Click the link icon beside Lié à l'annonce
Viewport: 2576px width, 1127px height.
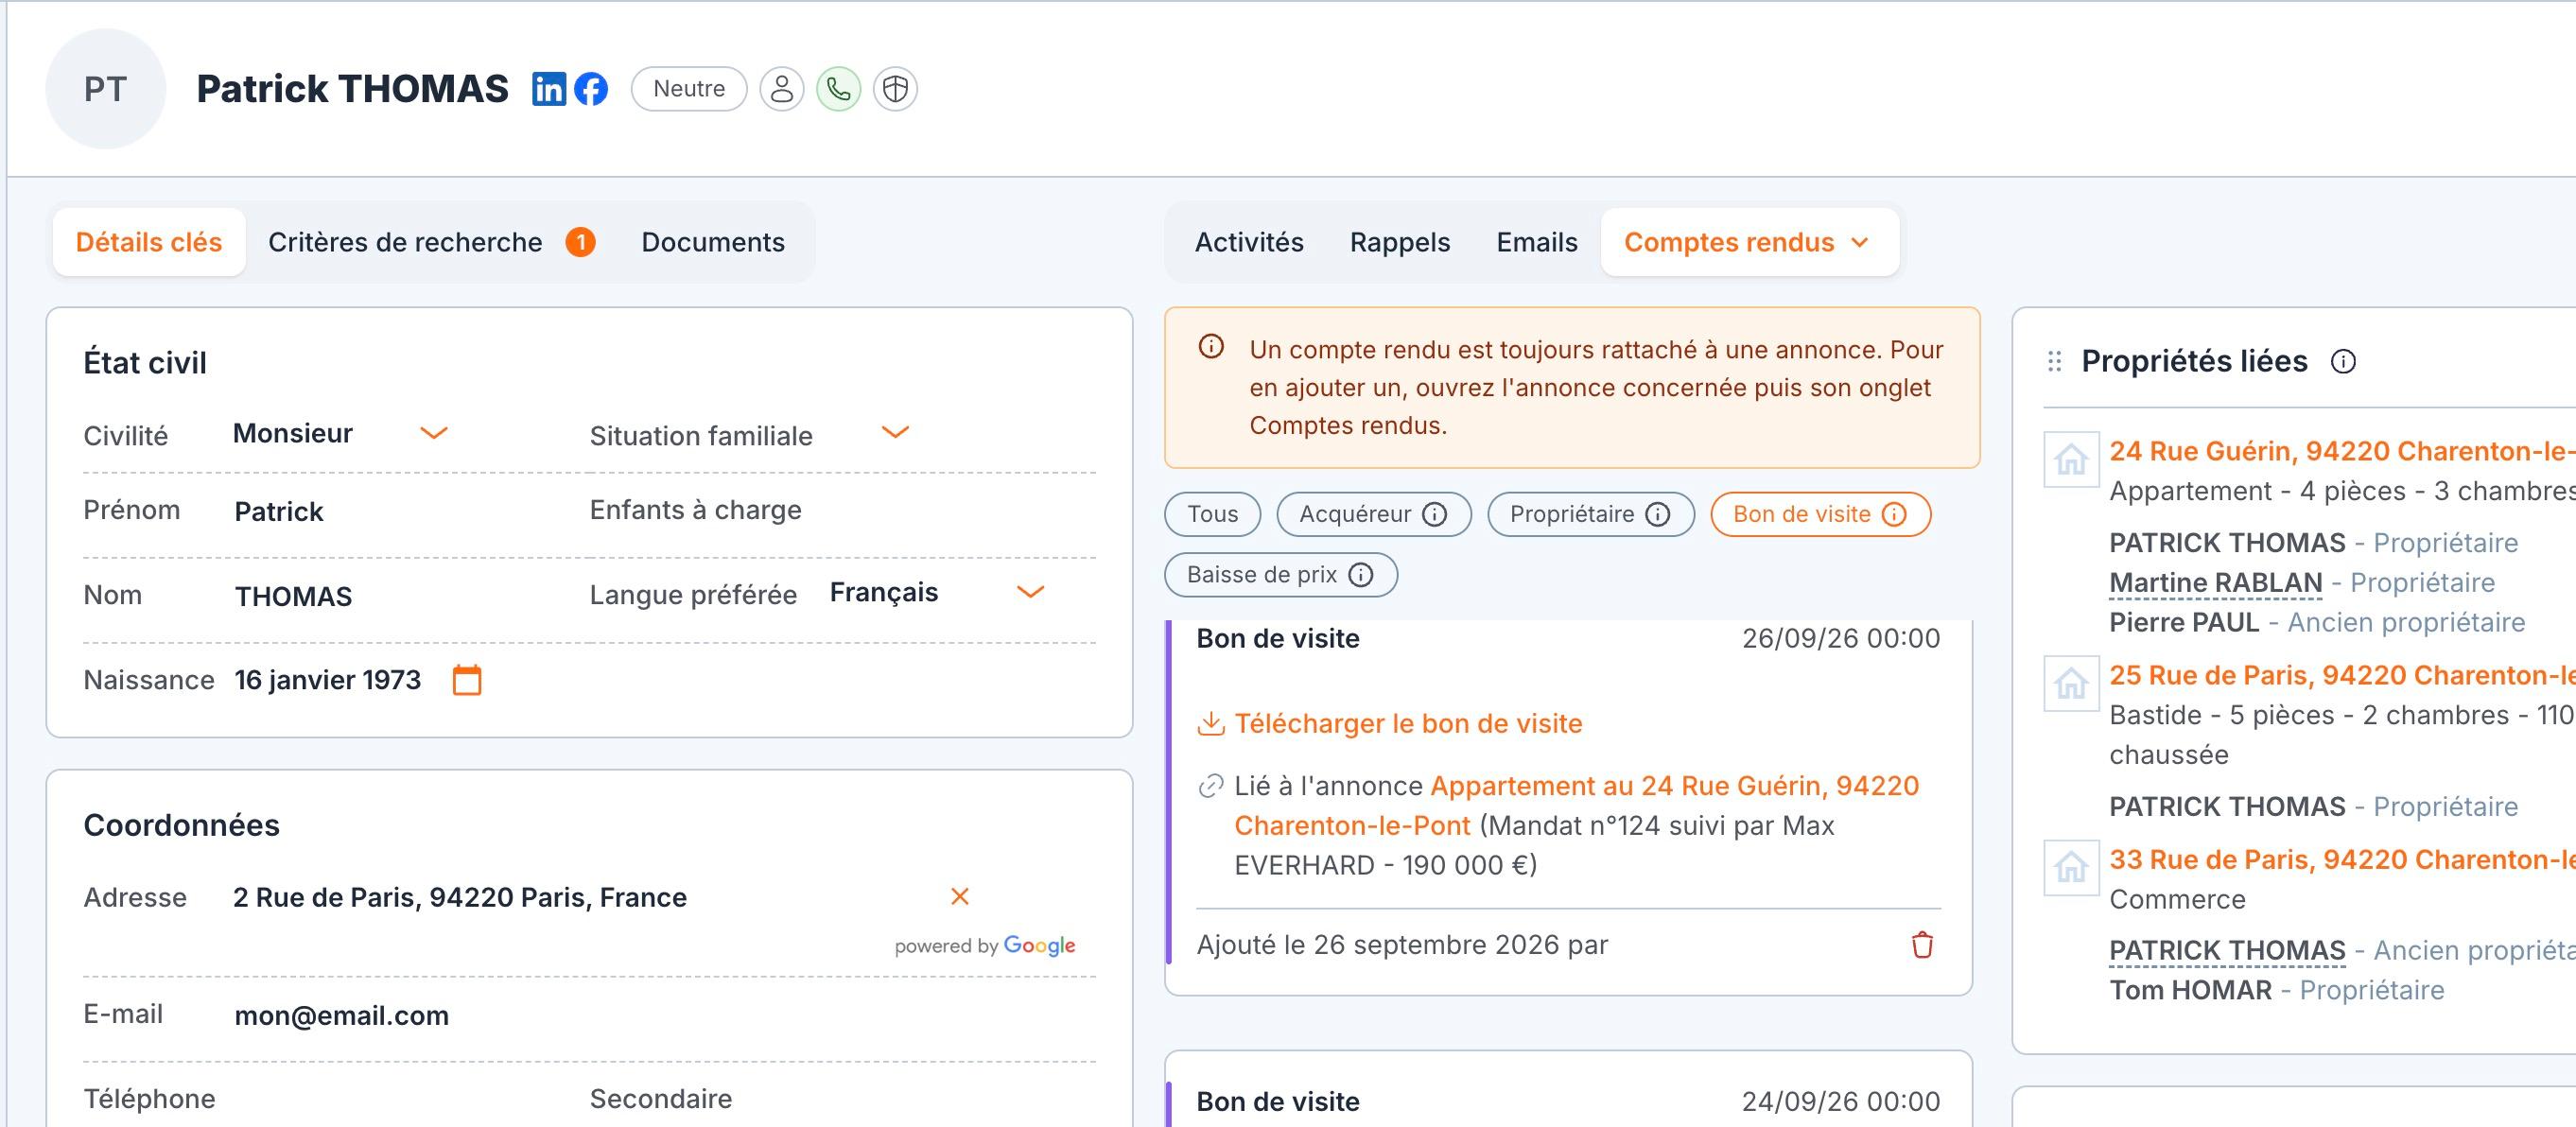tap(1211, 786)
